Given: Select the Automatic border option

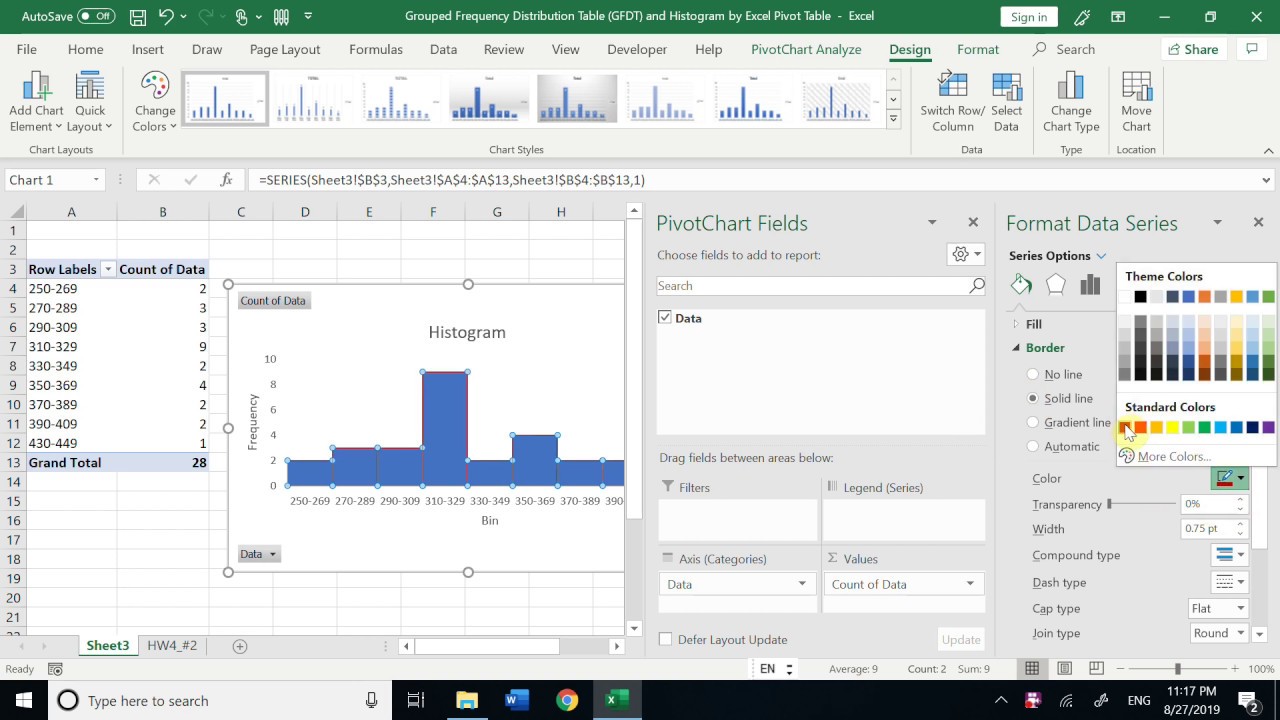Looking at the screenshot, I should pyautogui.click(x=1033, y=446).
